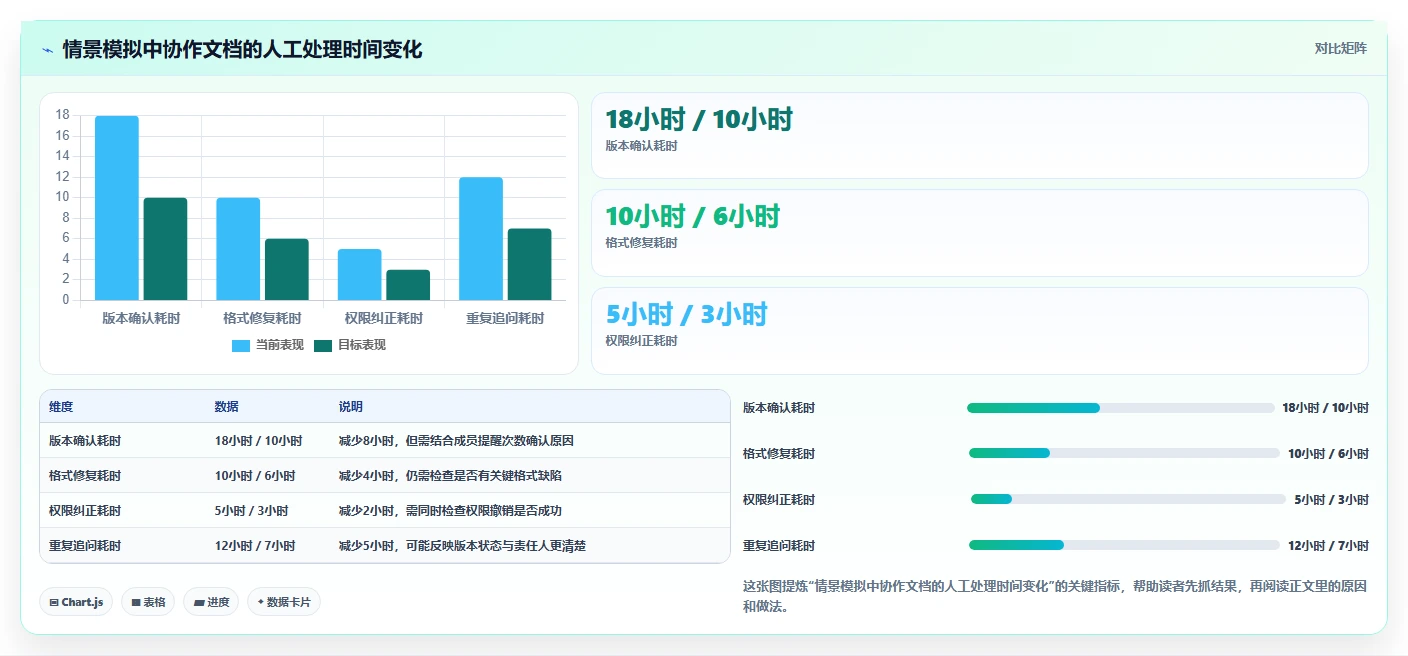Click the 表格 tag chip

click(x=149, y=602)
